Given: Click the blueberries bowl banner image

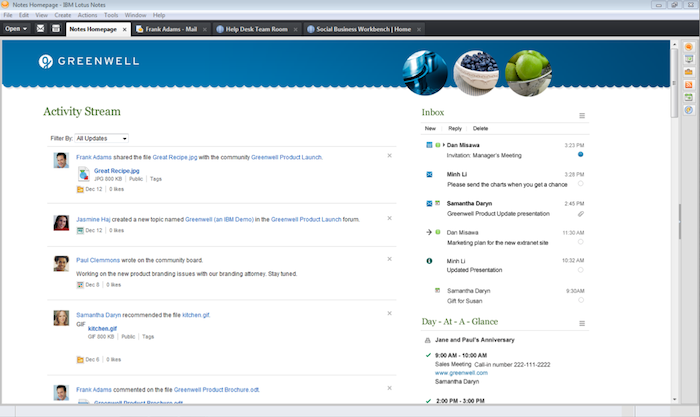Looking at the screenshot, I should click(476, 73).
